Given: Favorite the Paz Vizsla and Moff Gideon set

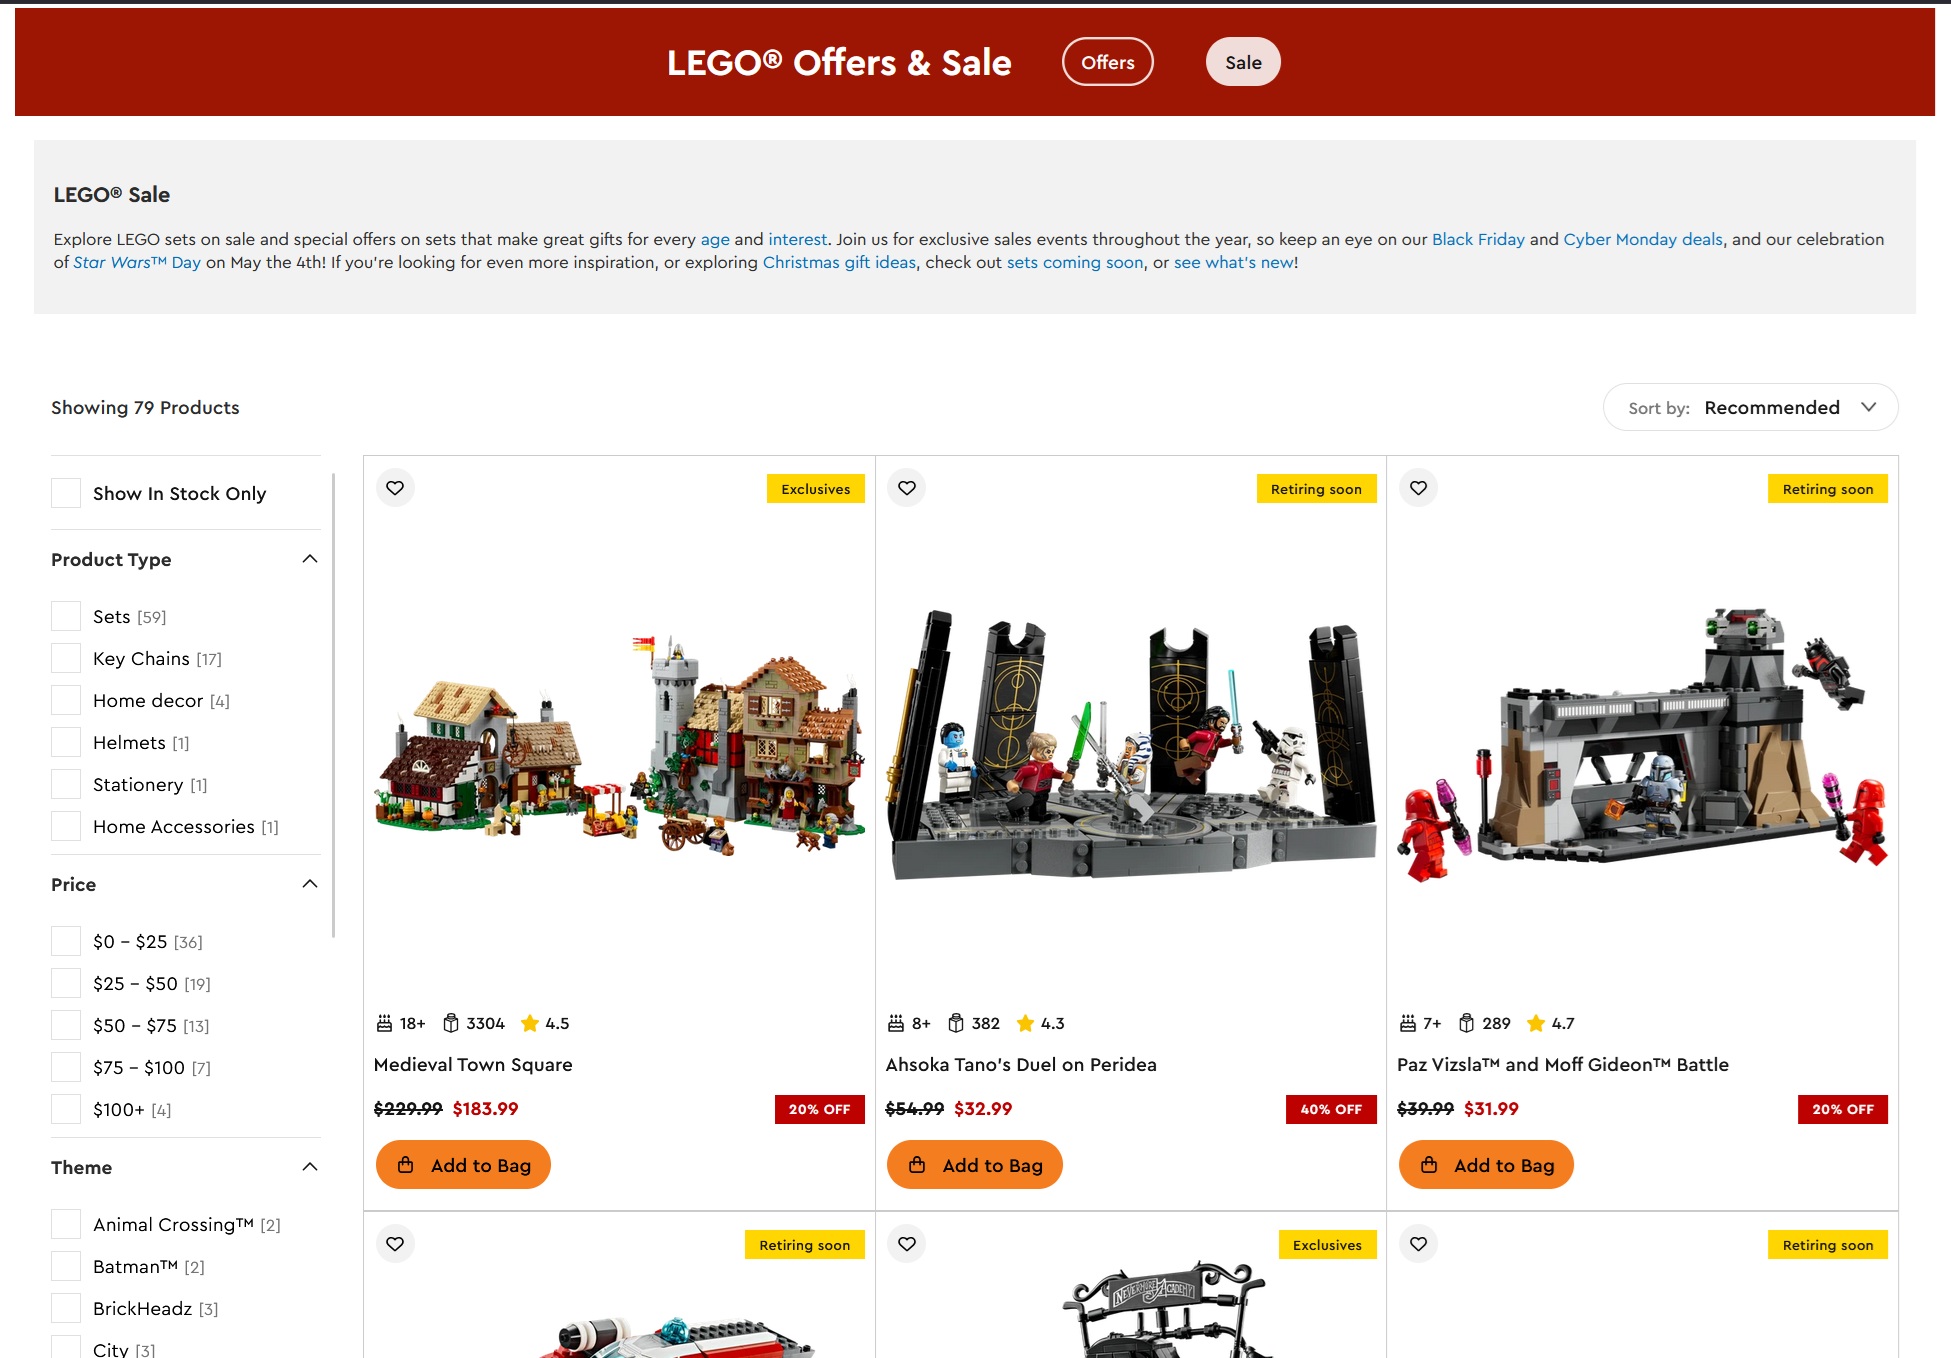Looking at the screenshot, I should (x=1418, y=488).
